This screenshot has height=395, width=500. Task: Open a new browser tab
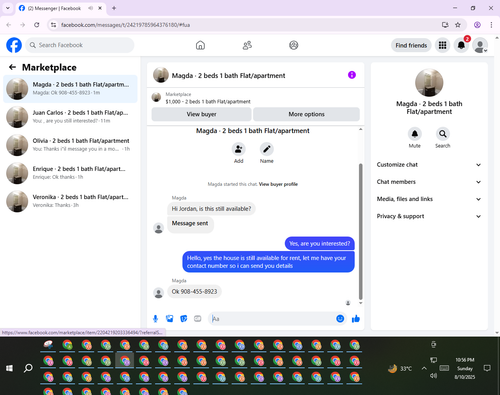114,8
